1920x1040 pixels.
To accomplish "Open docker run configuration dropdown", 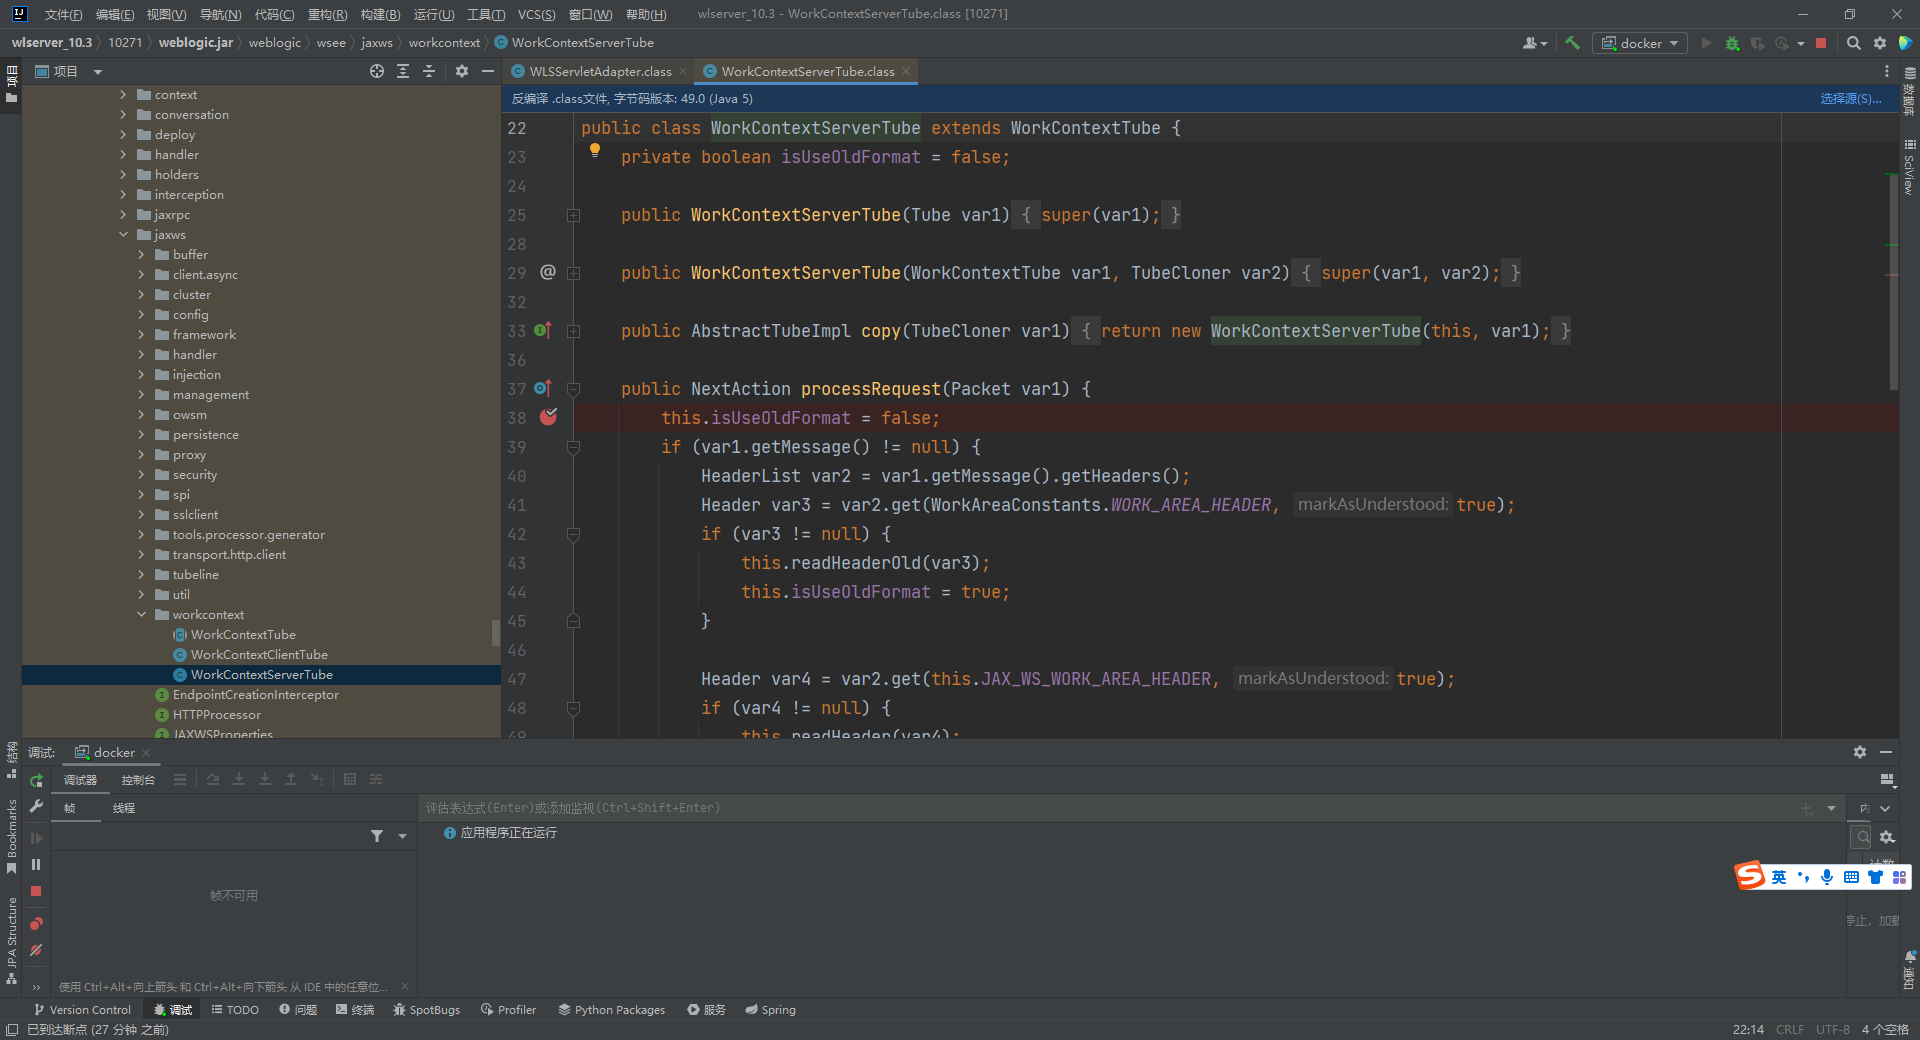I will click(1640, 43).
